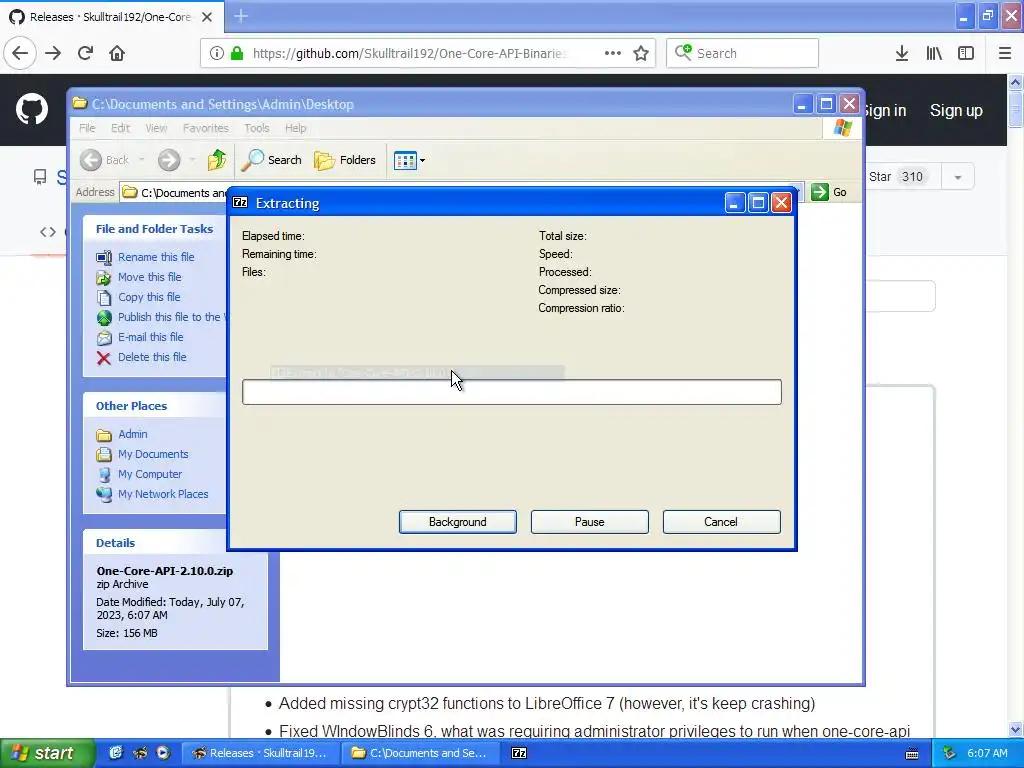Open dropdown next to Star button
The image size is (1024, 768).
coord(958,176)
